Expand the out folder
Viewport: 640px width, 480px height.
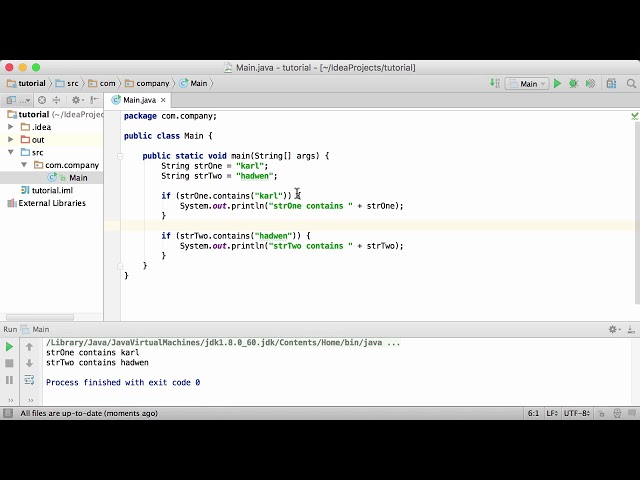11,140
